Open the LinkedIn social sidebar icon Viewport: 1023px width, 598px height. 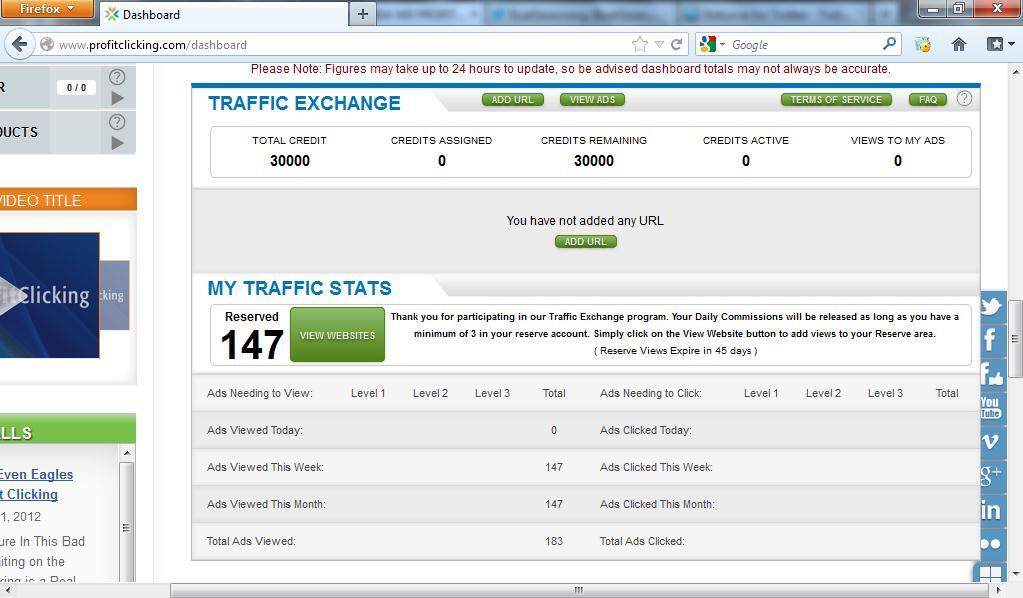pyautogui.click(x=990, y=510)
